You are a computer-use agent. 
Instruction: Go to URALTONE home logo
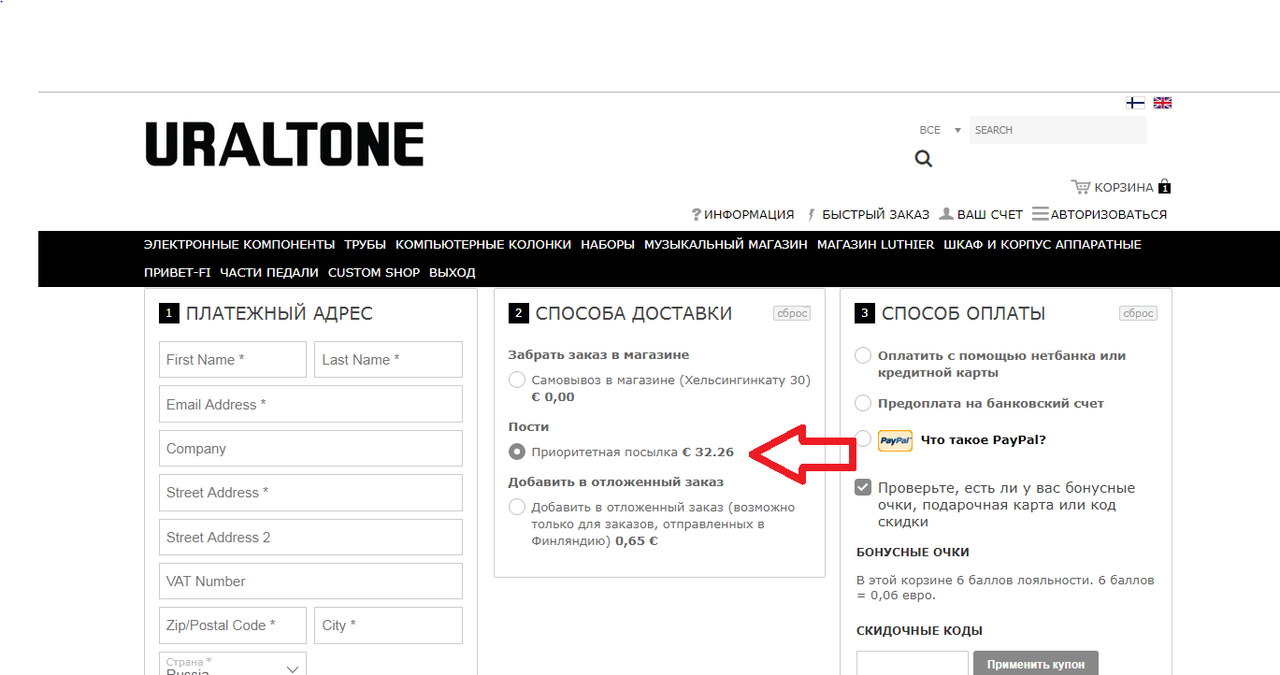[x=285, y=144]
